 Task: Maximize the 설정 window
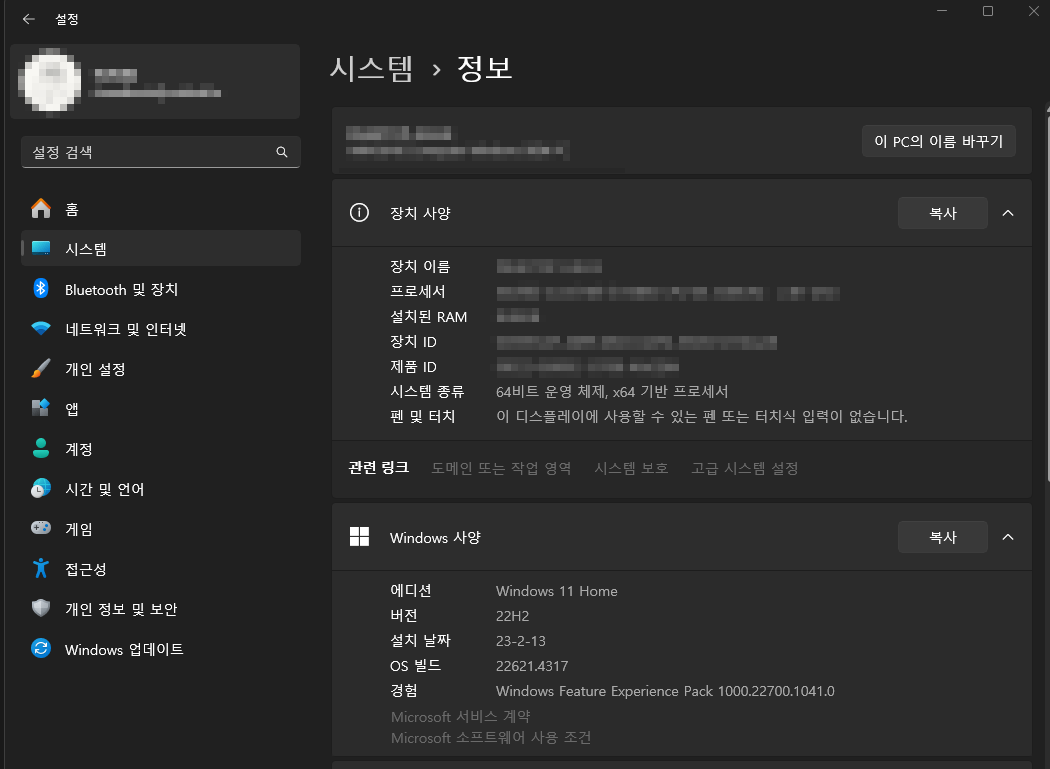(988, 11)
